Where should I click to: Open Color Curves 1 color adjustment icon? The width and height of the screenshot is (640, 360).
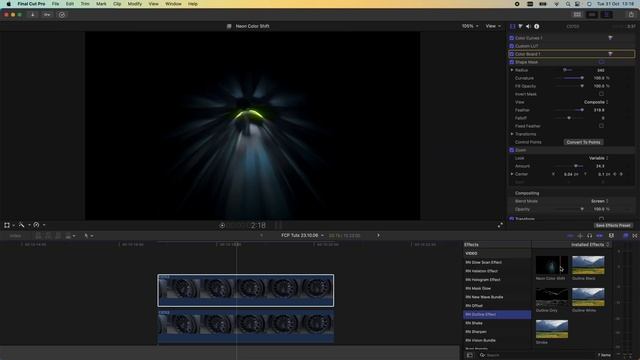click(x=610, y=38)
